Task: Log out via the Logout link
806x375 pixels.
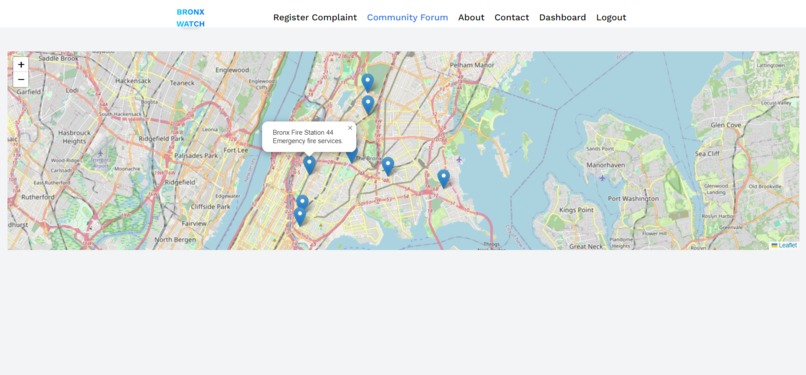Action: pyautogui.click(x=611, y=17)
